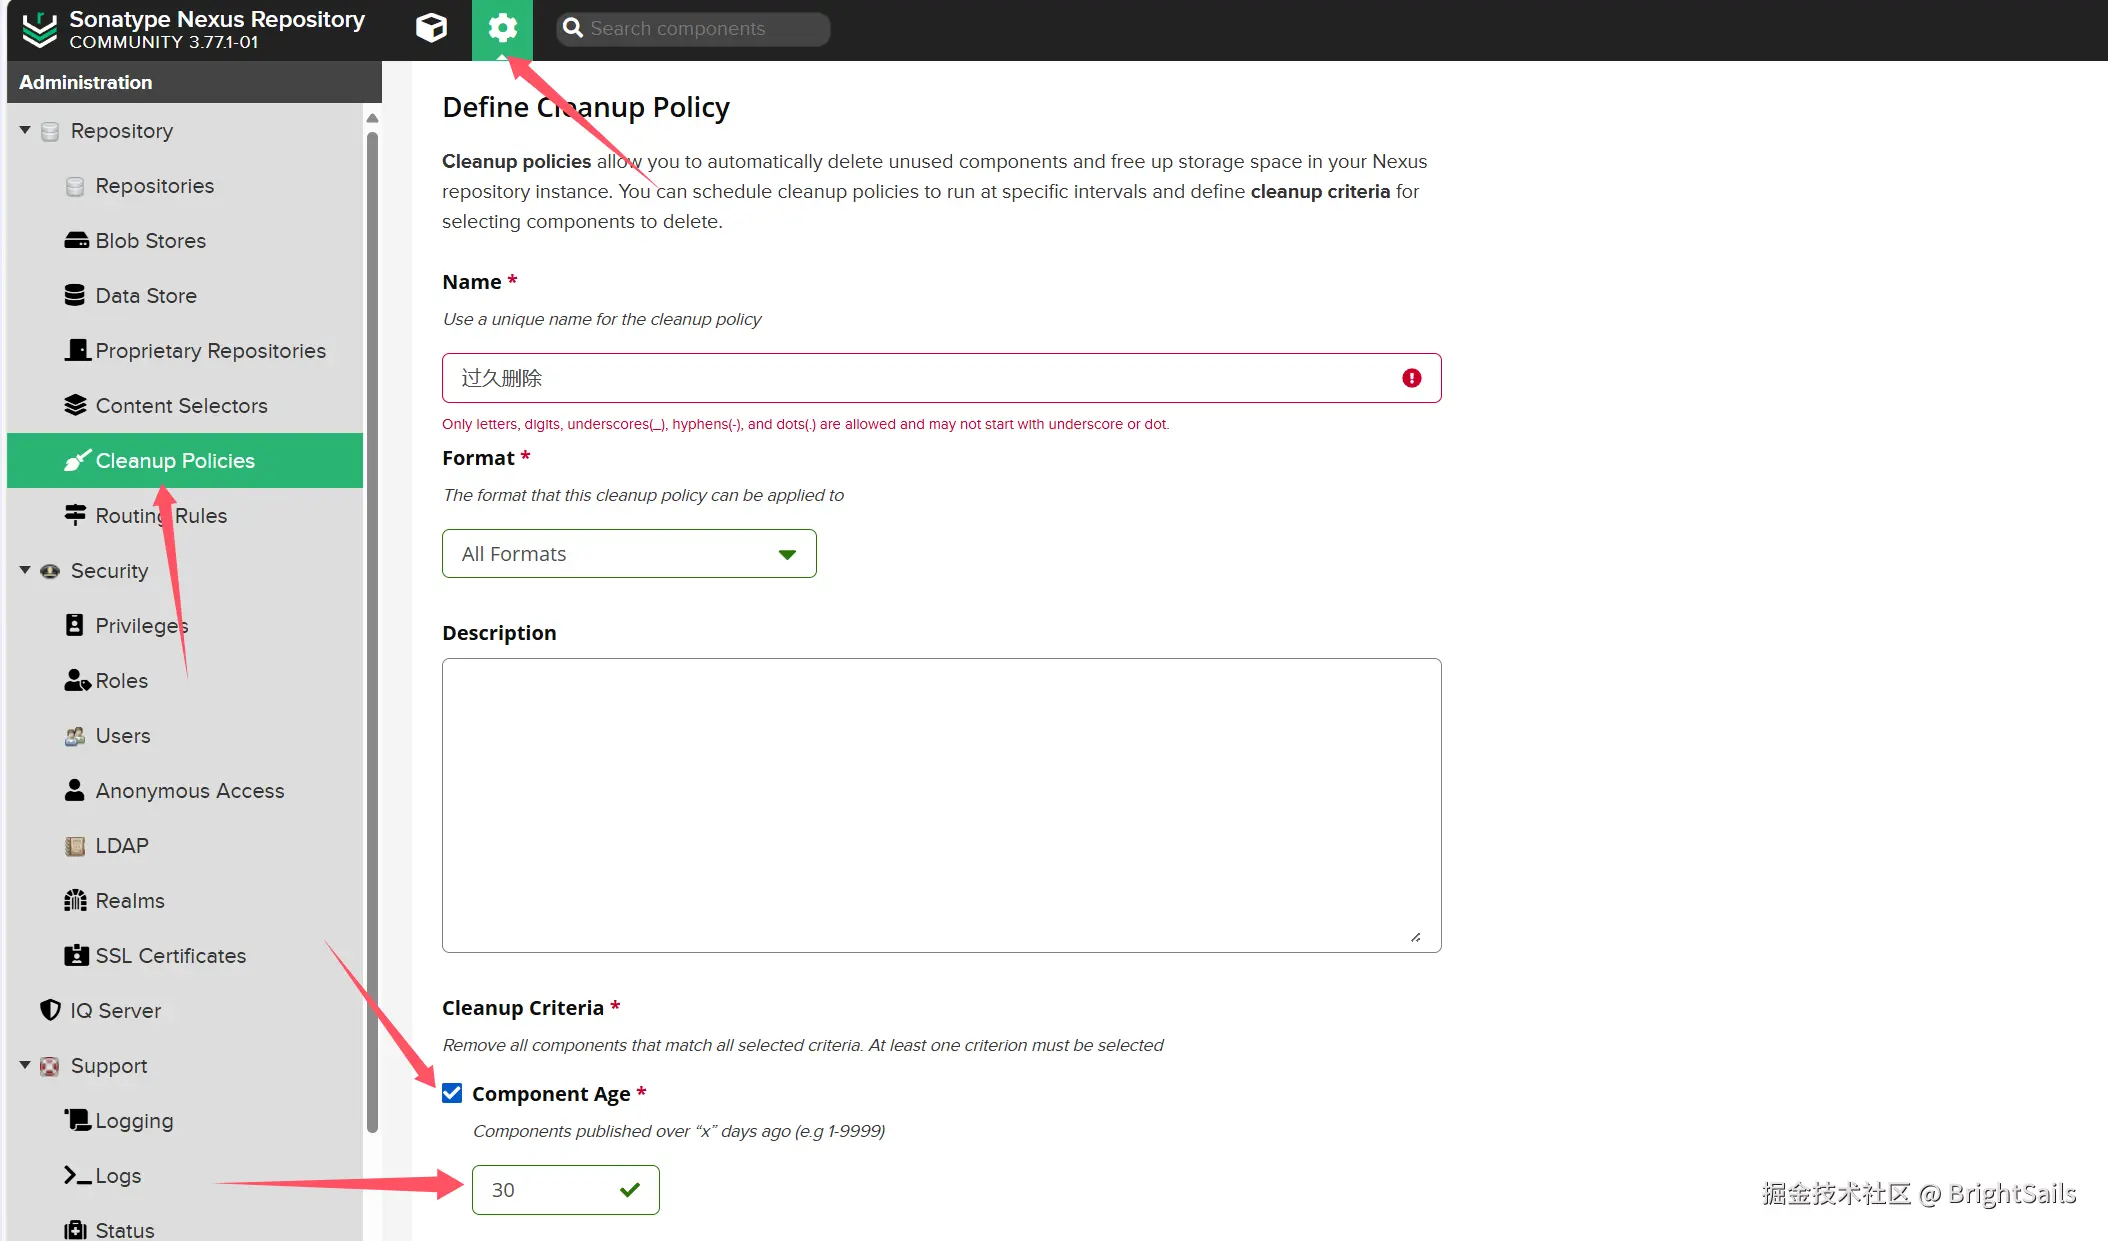
Task: Click the Description text area
Action: (x=941, y=805)
